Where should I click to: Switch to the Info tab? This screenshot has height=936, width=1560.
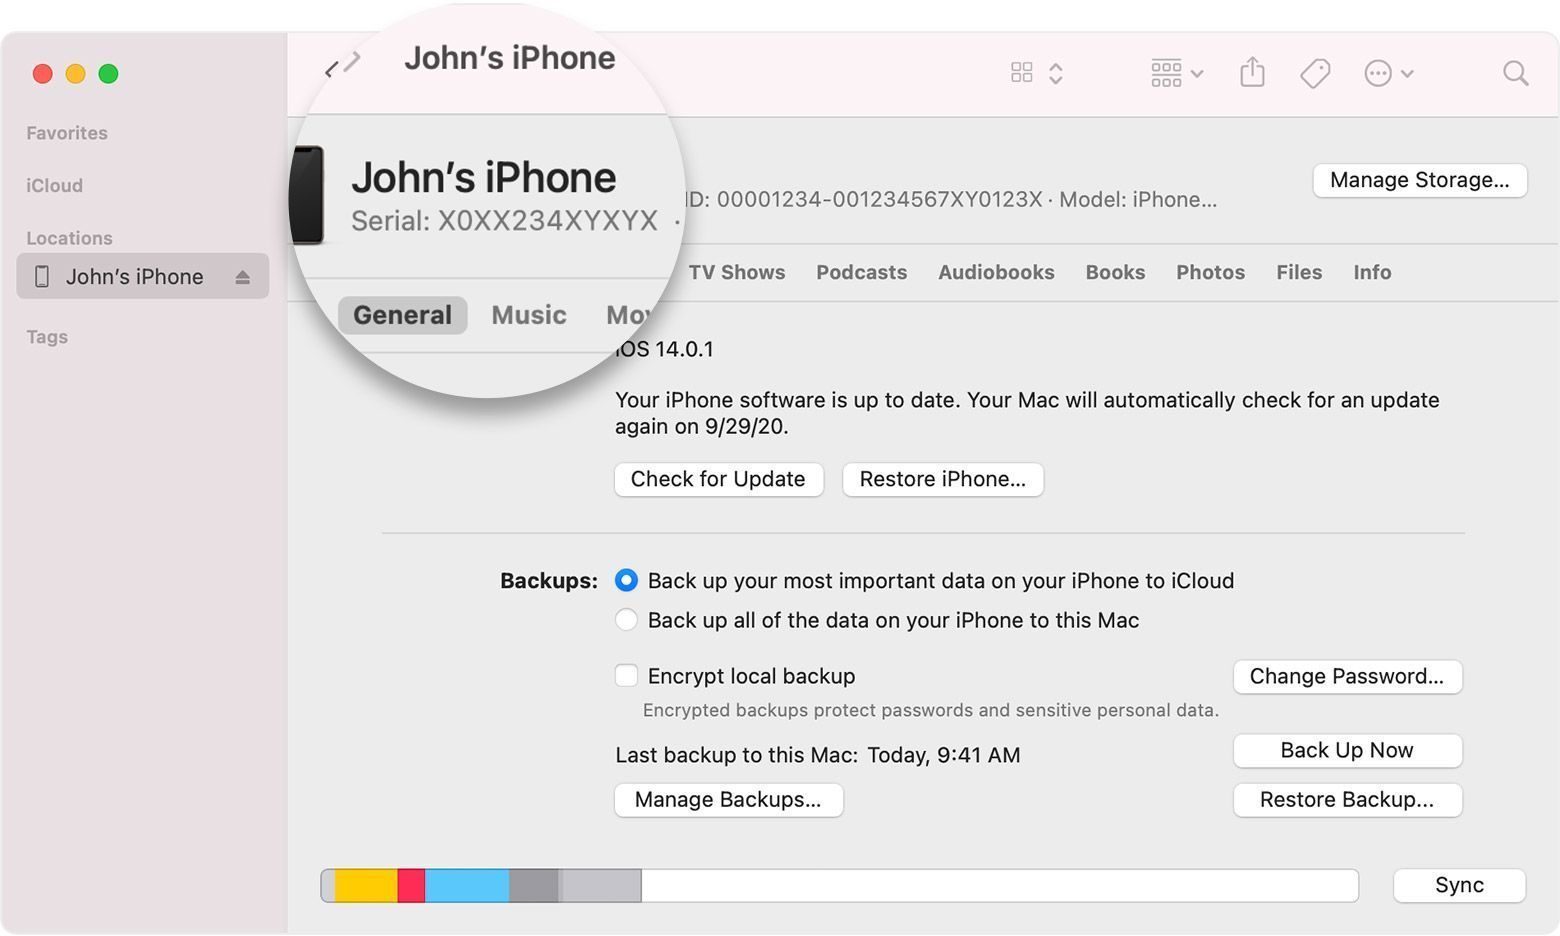click(1372, 273)
